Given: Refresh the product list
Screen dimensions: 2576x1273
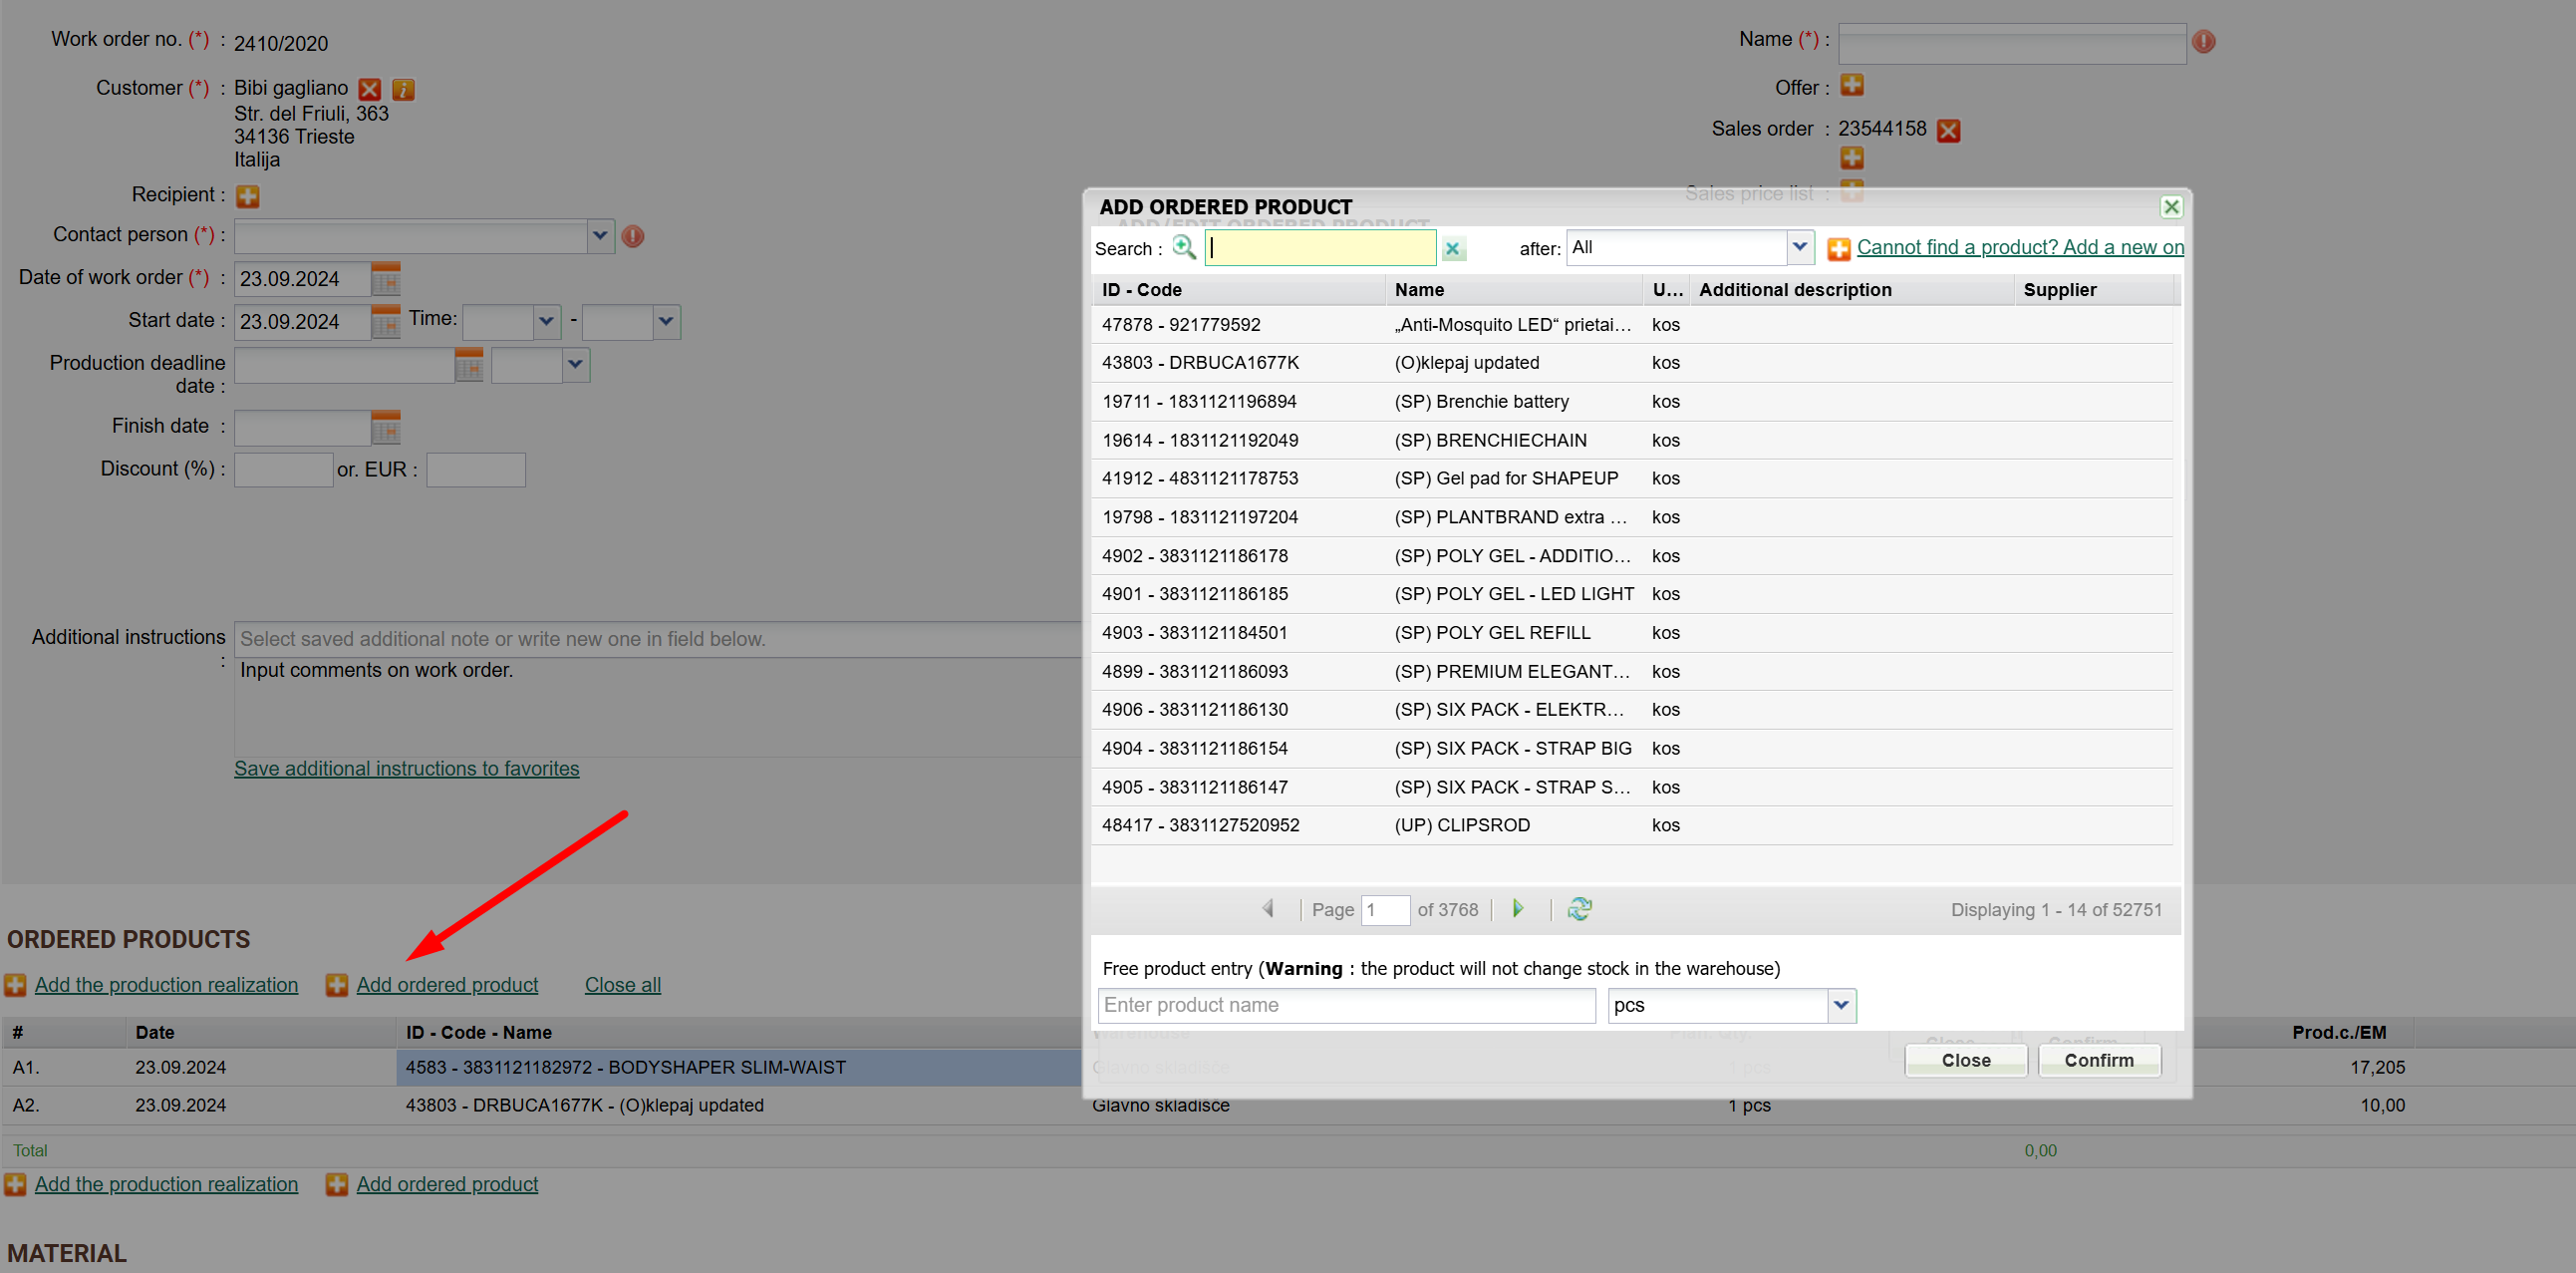Looking at the screenshot, I should (1579, 908).
